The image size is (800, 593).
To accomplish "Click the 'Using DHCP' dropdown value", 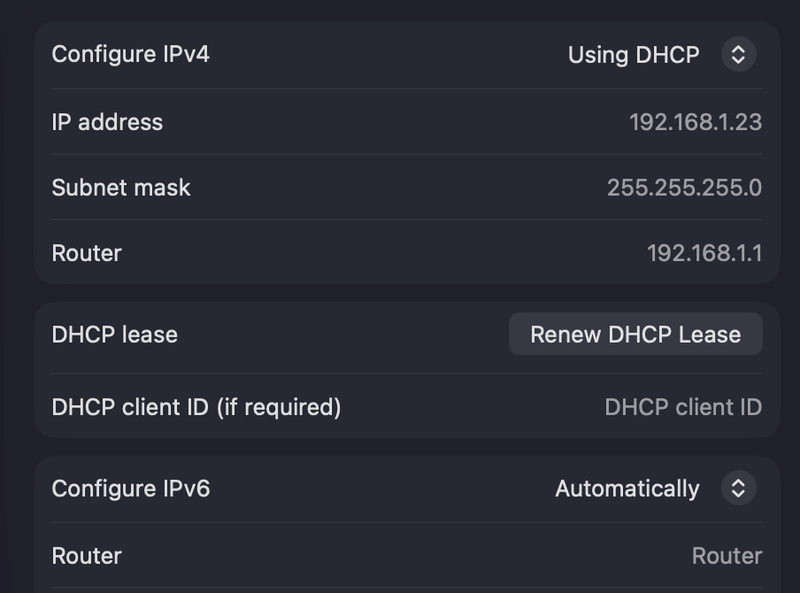I will 633,55.
